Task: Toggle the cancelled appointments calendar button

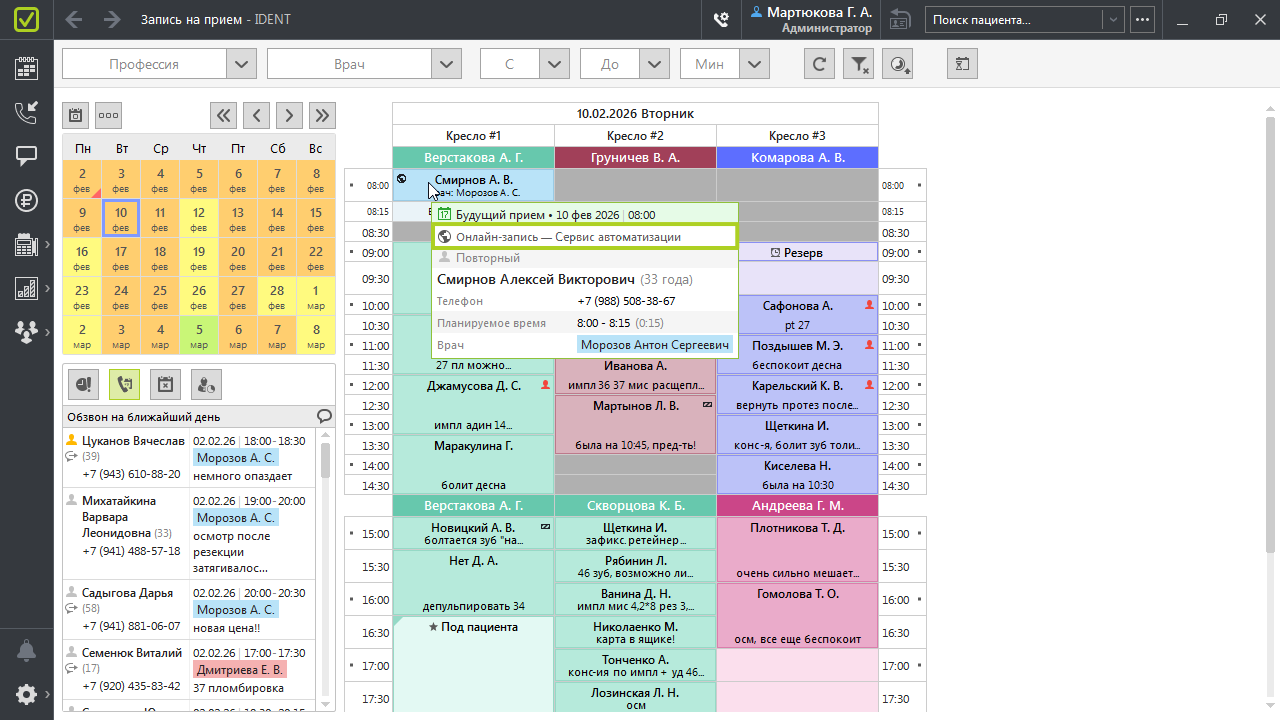Action: coord(164,383)
